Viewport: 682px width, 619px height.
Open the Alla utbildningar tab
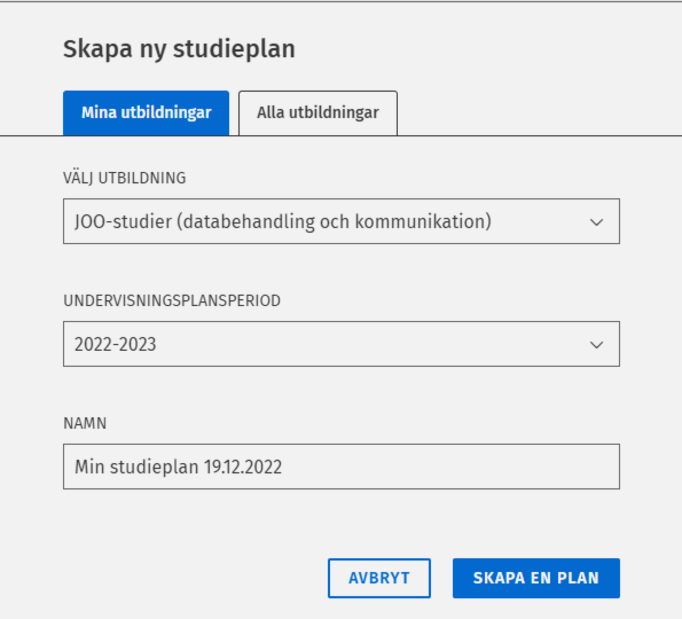pyautogui.click(x=318, y=113)
